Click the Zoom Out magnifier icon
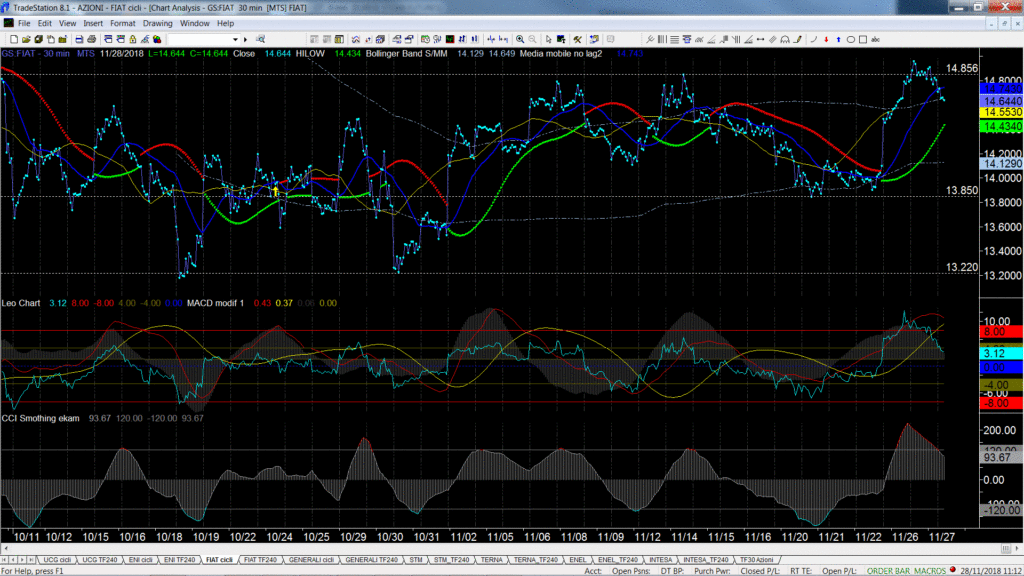1024x576 pixels. (x=532, y=39)
